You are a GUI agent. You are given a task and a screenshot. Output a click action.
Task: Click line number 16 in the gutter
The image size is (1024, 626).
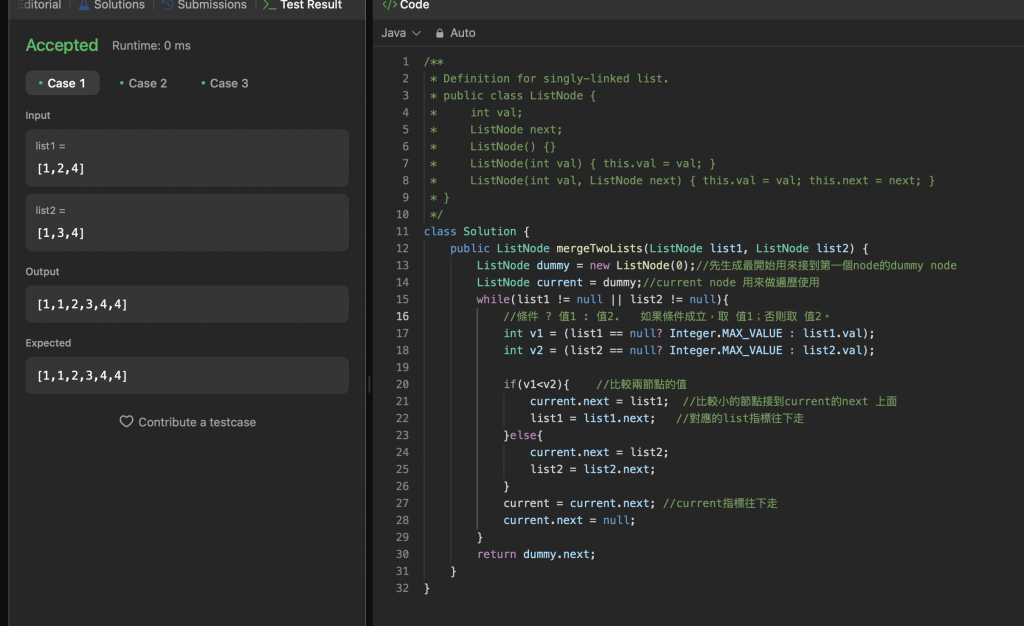(x=402, y=316)
